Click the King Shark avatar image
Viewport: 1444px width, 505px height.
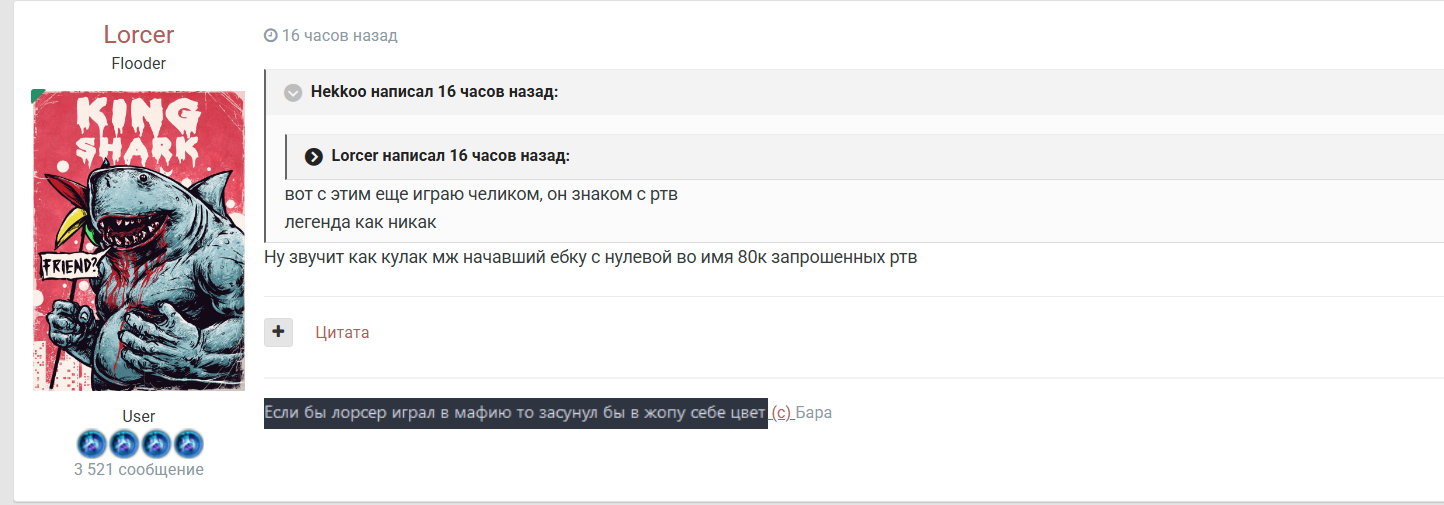pyautogui.click(x=139, y=240)
